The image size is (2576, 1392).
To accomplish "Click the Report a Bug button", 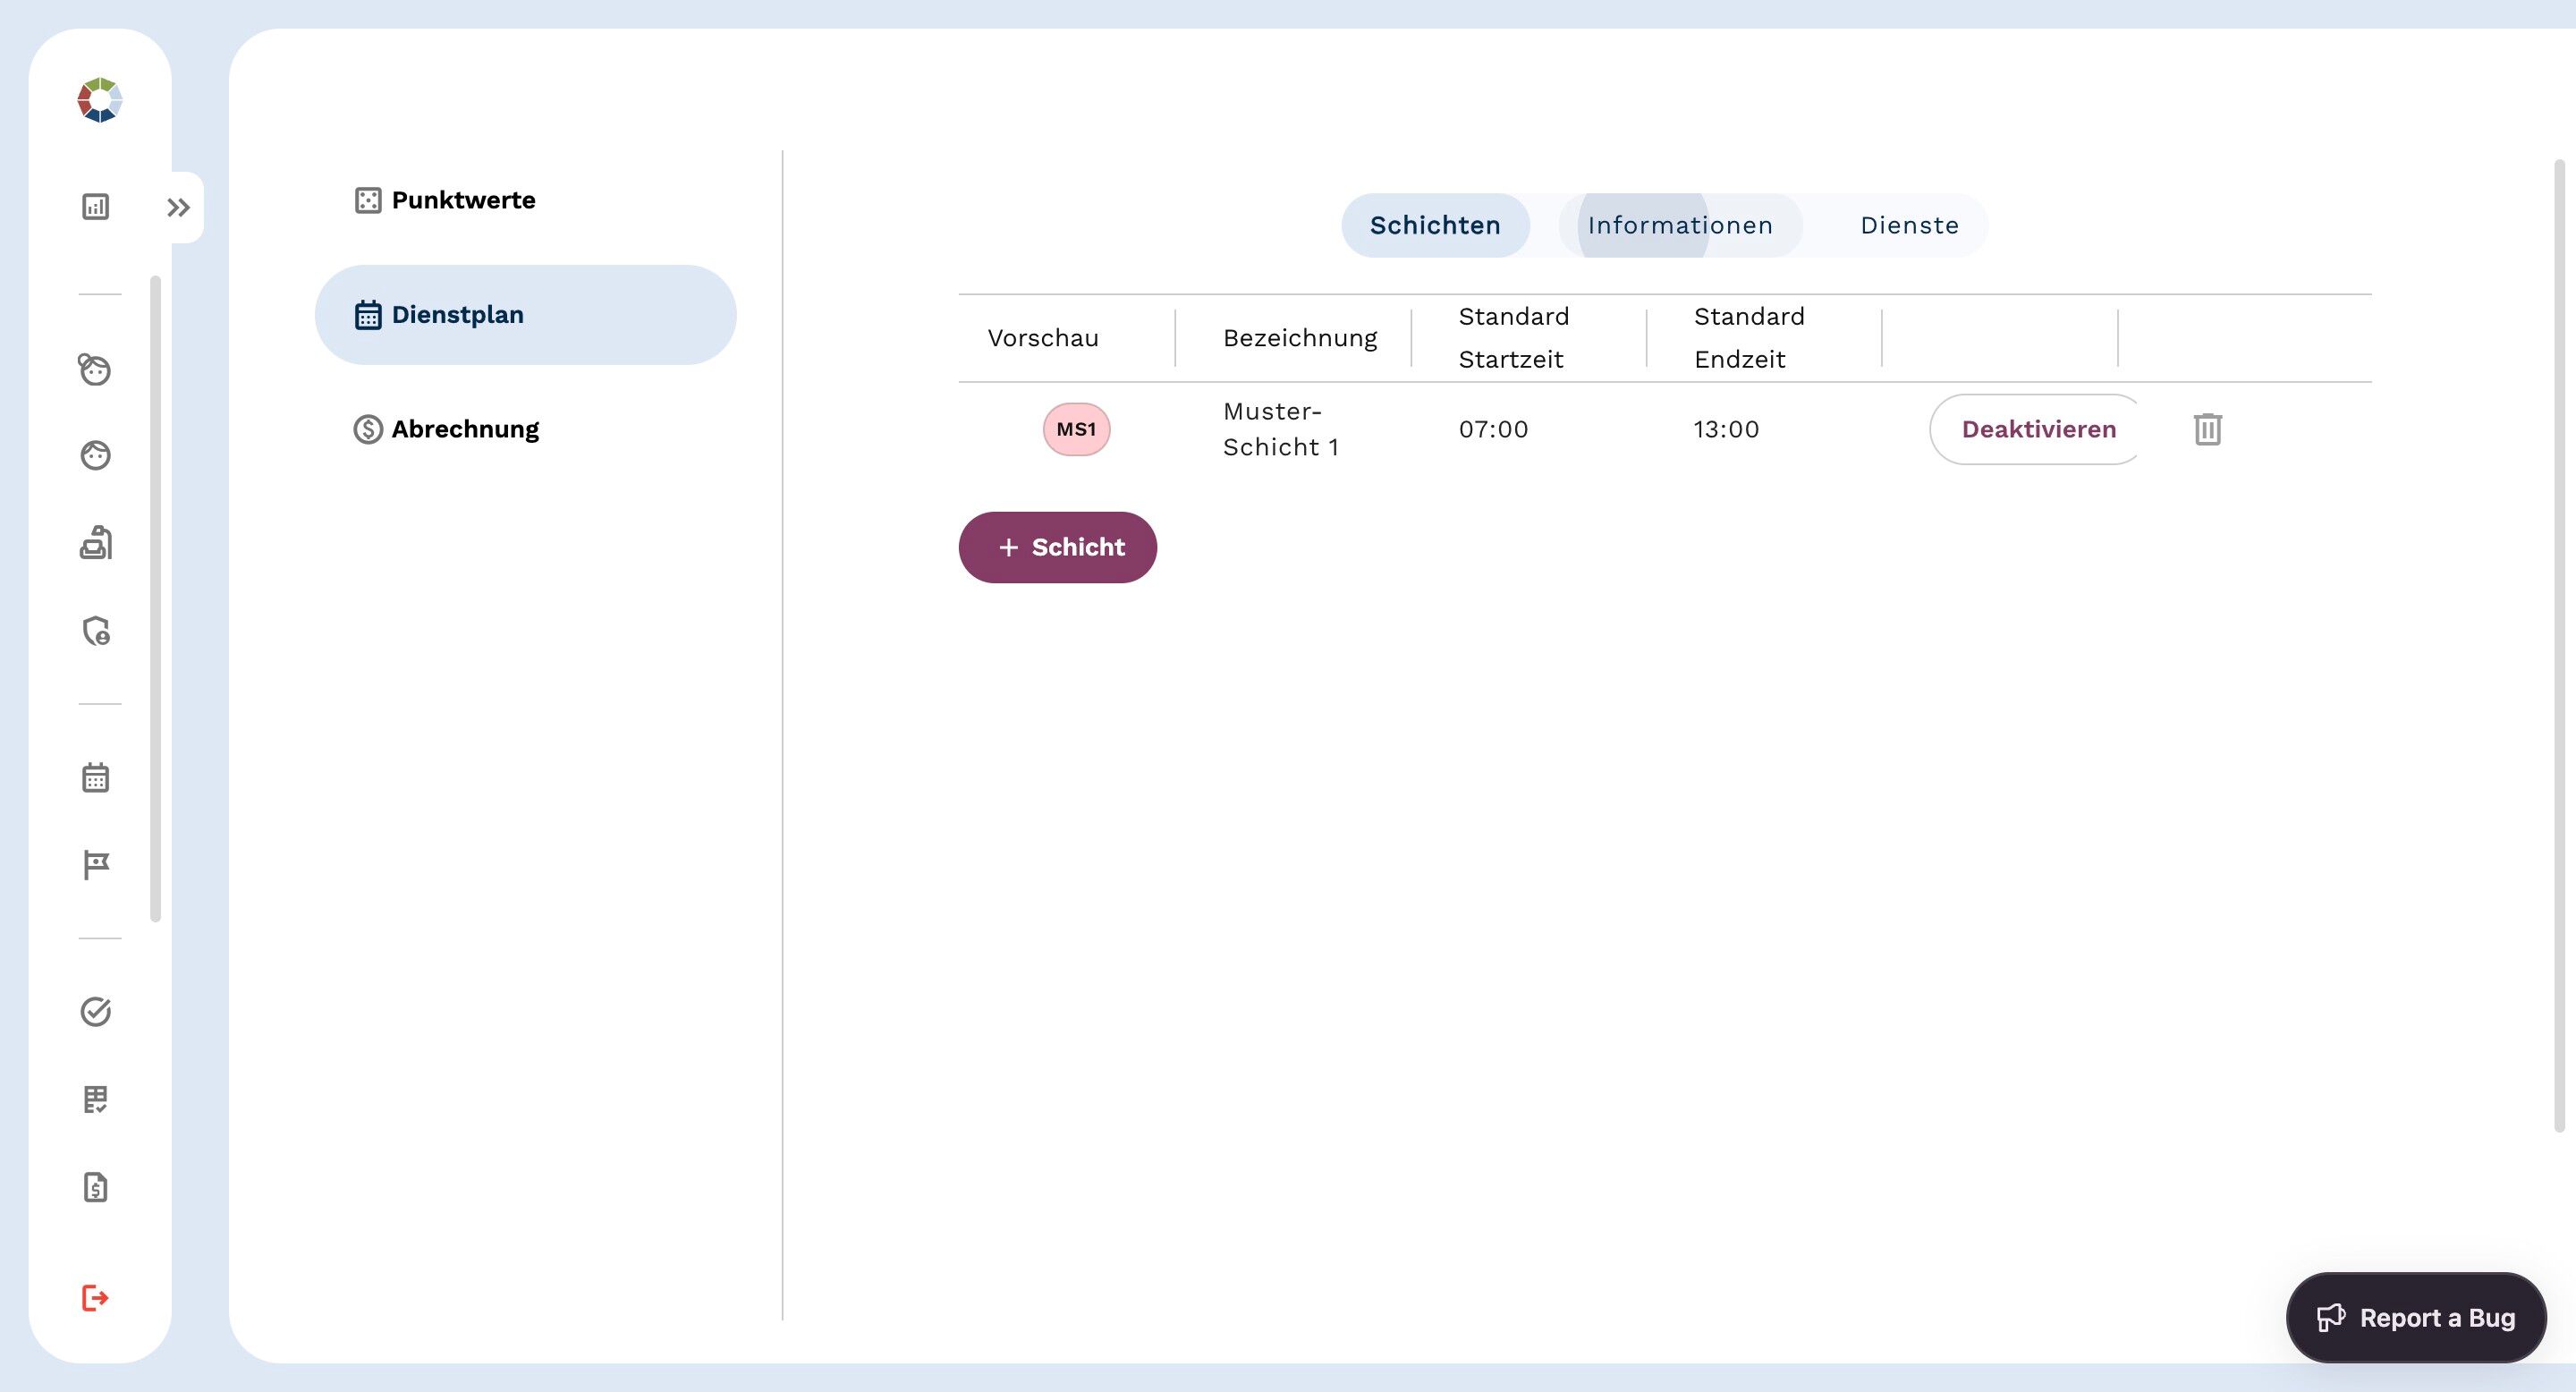I will [2415, 1317].
